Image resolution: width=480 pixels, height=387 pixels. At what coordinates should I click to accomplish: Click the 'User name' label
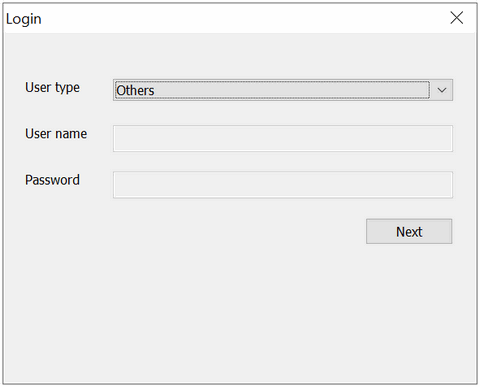[56, 134]
